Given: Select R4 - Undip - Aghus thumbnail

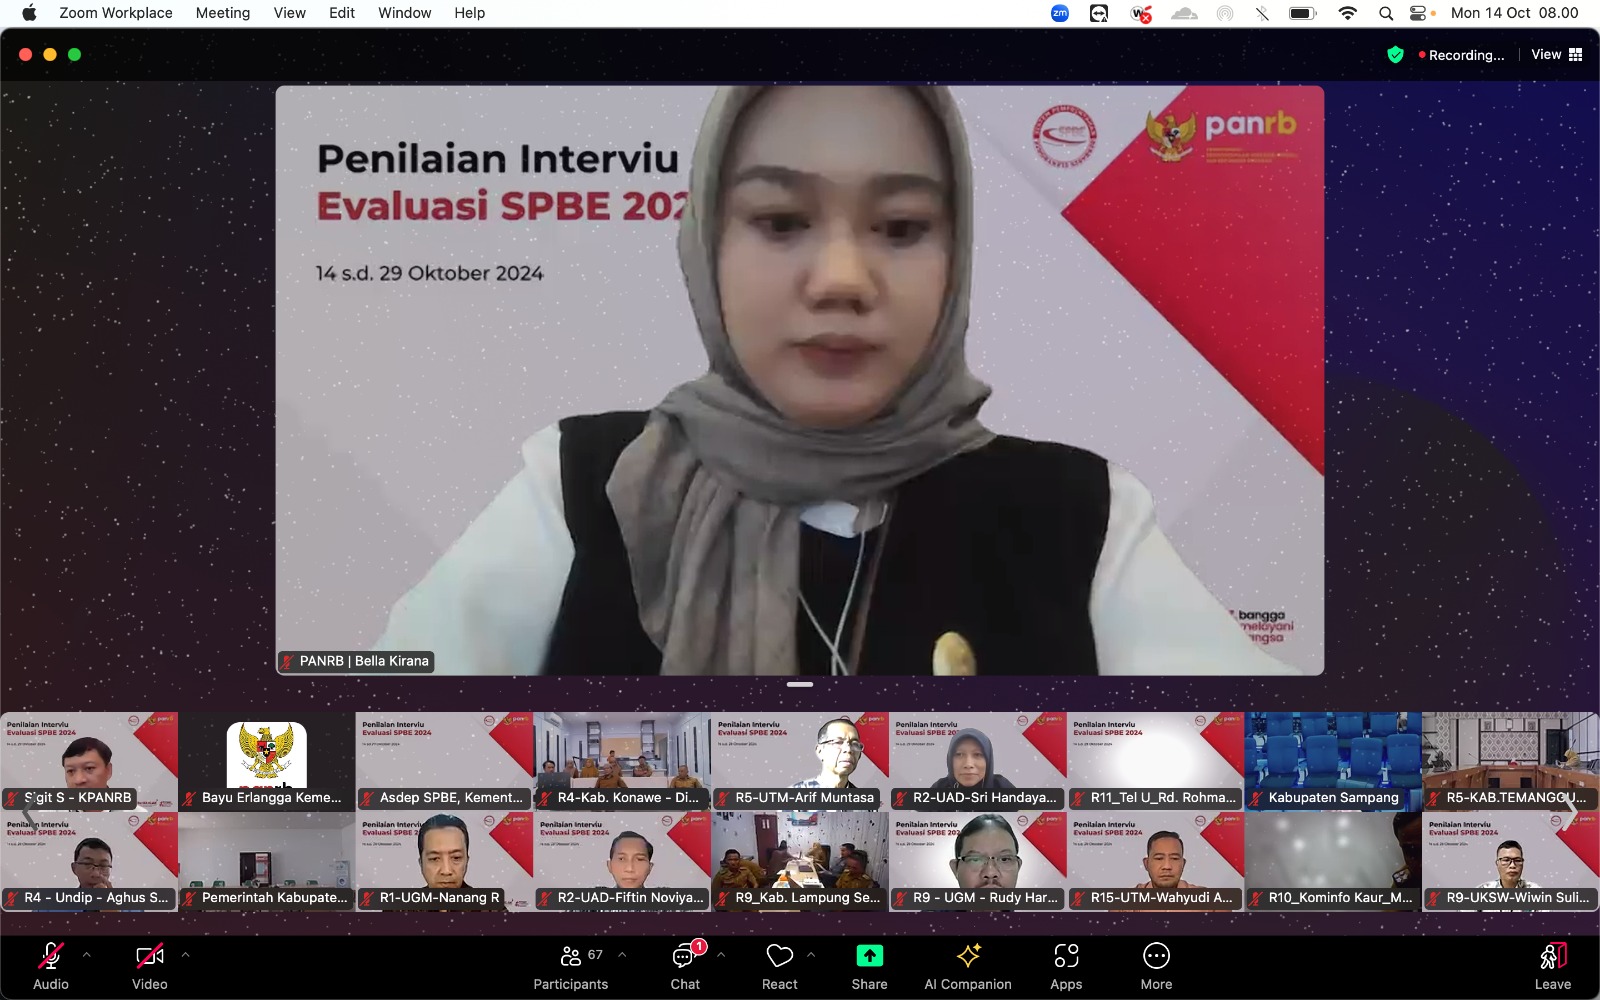Looking at the screenshot, I should (x=89, y=860).
